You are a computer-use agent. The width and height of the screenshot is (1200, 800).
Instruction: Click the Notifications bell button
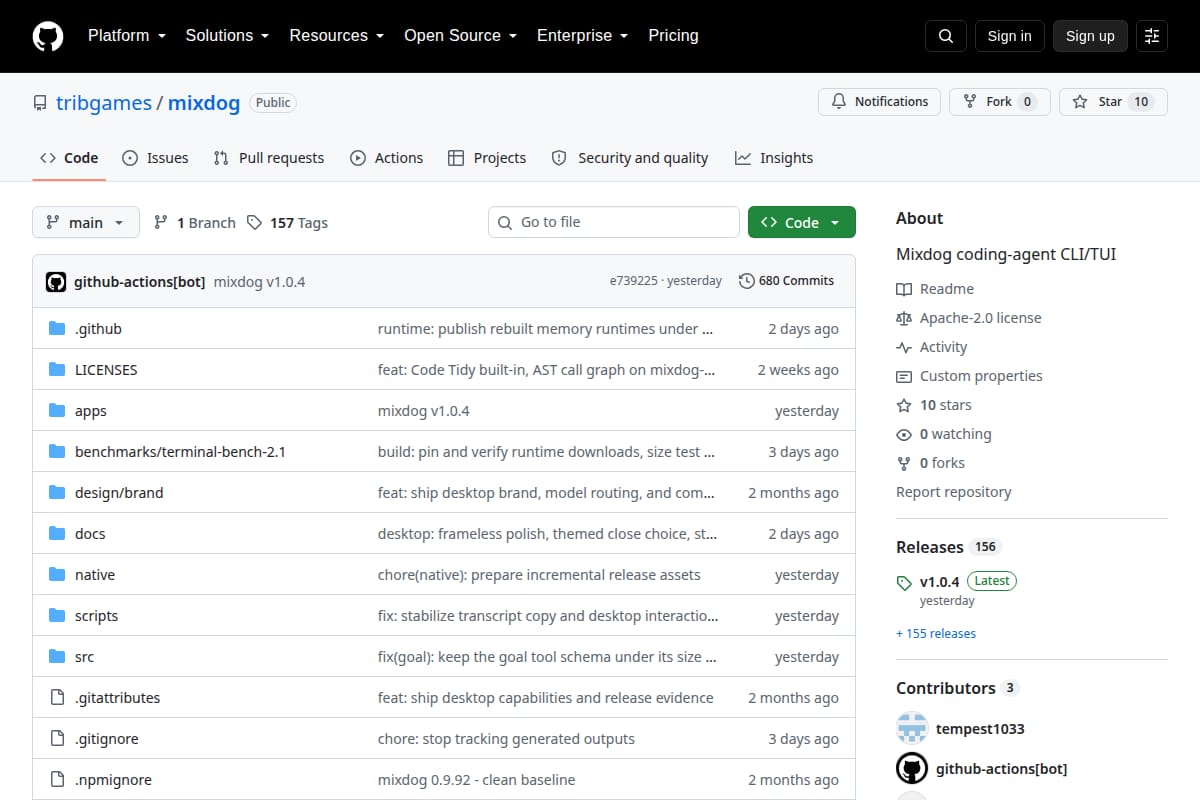[880, 102]
